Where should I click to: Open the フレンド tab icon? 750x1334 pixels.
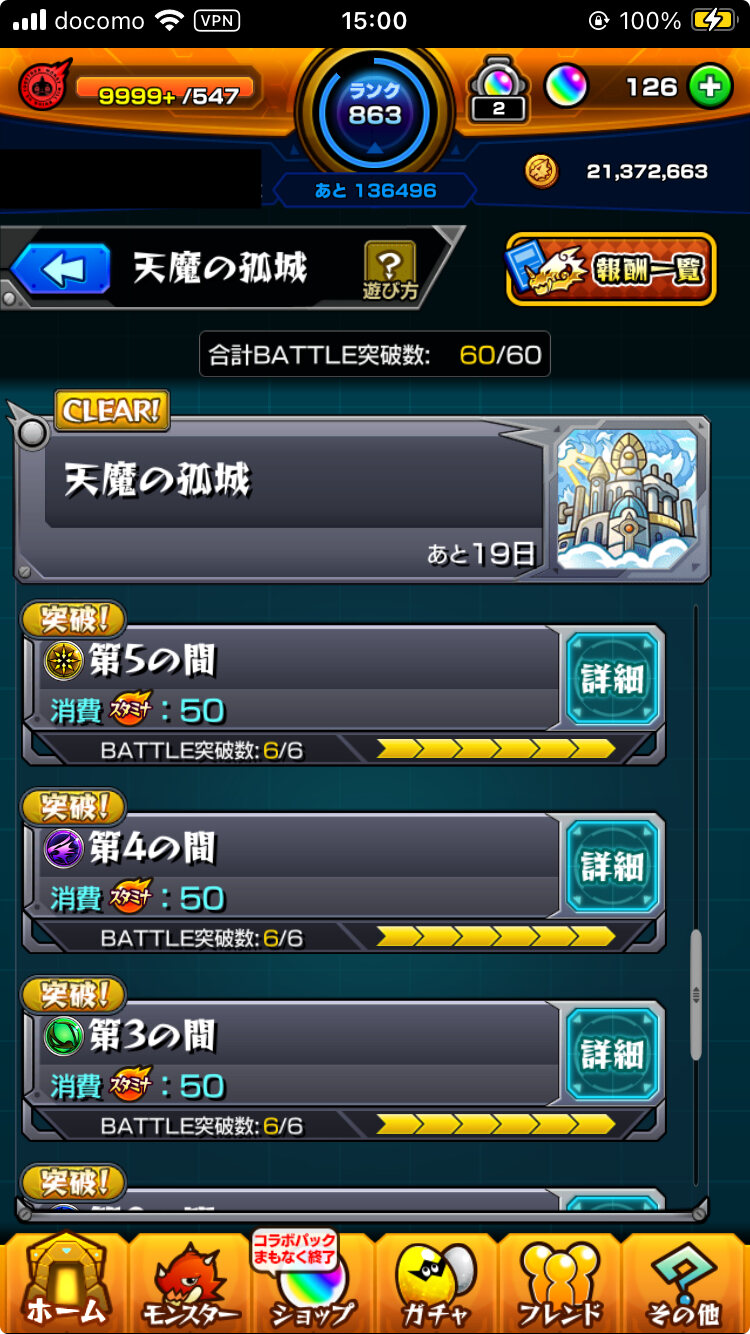[560, 1282]
